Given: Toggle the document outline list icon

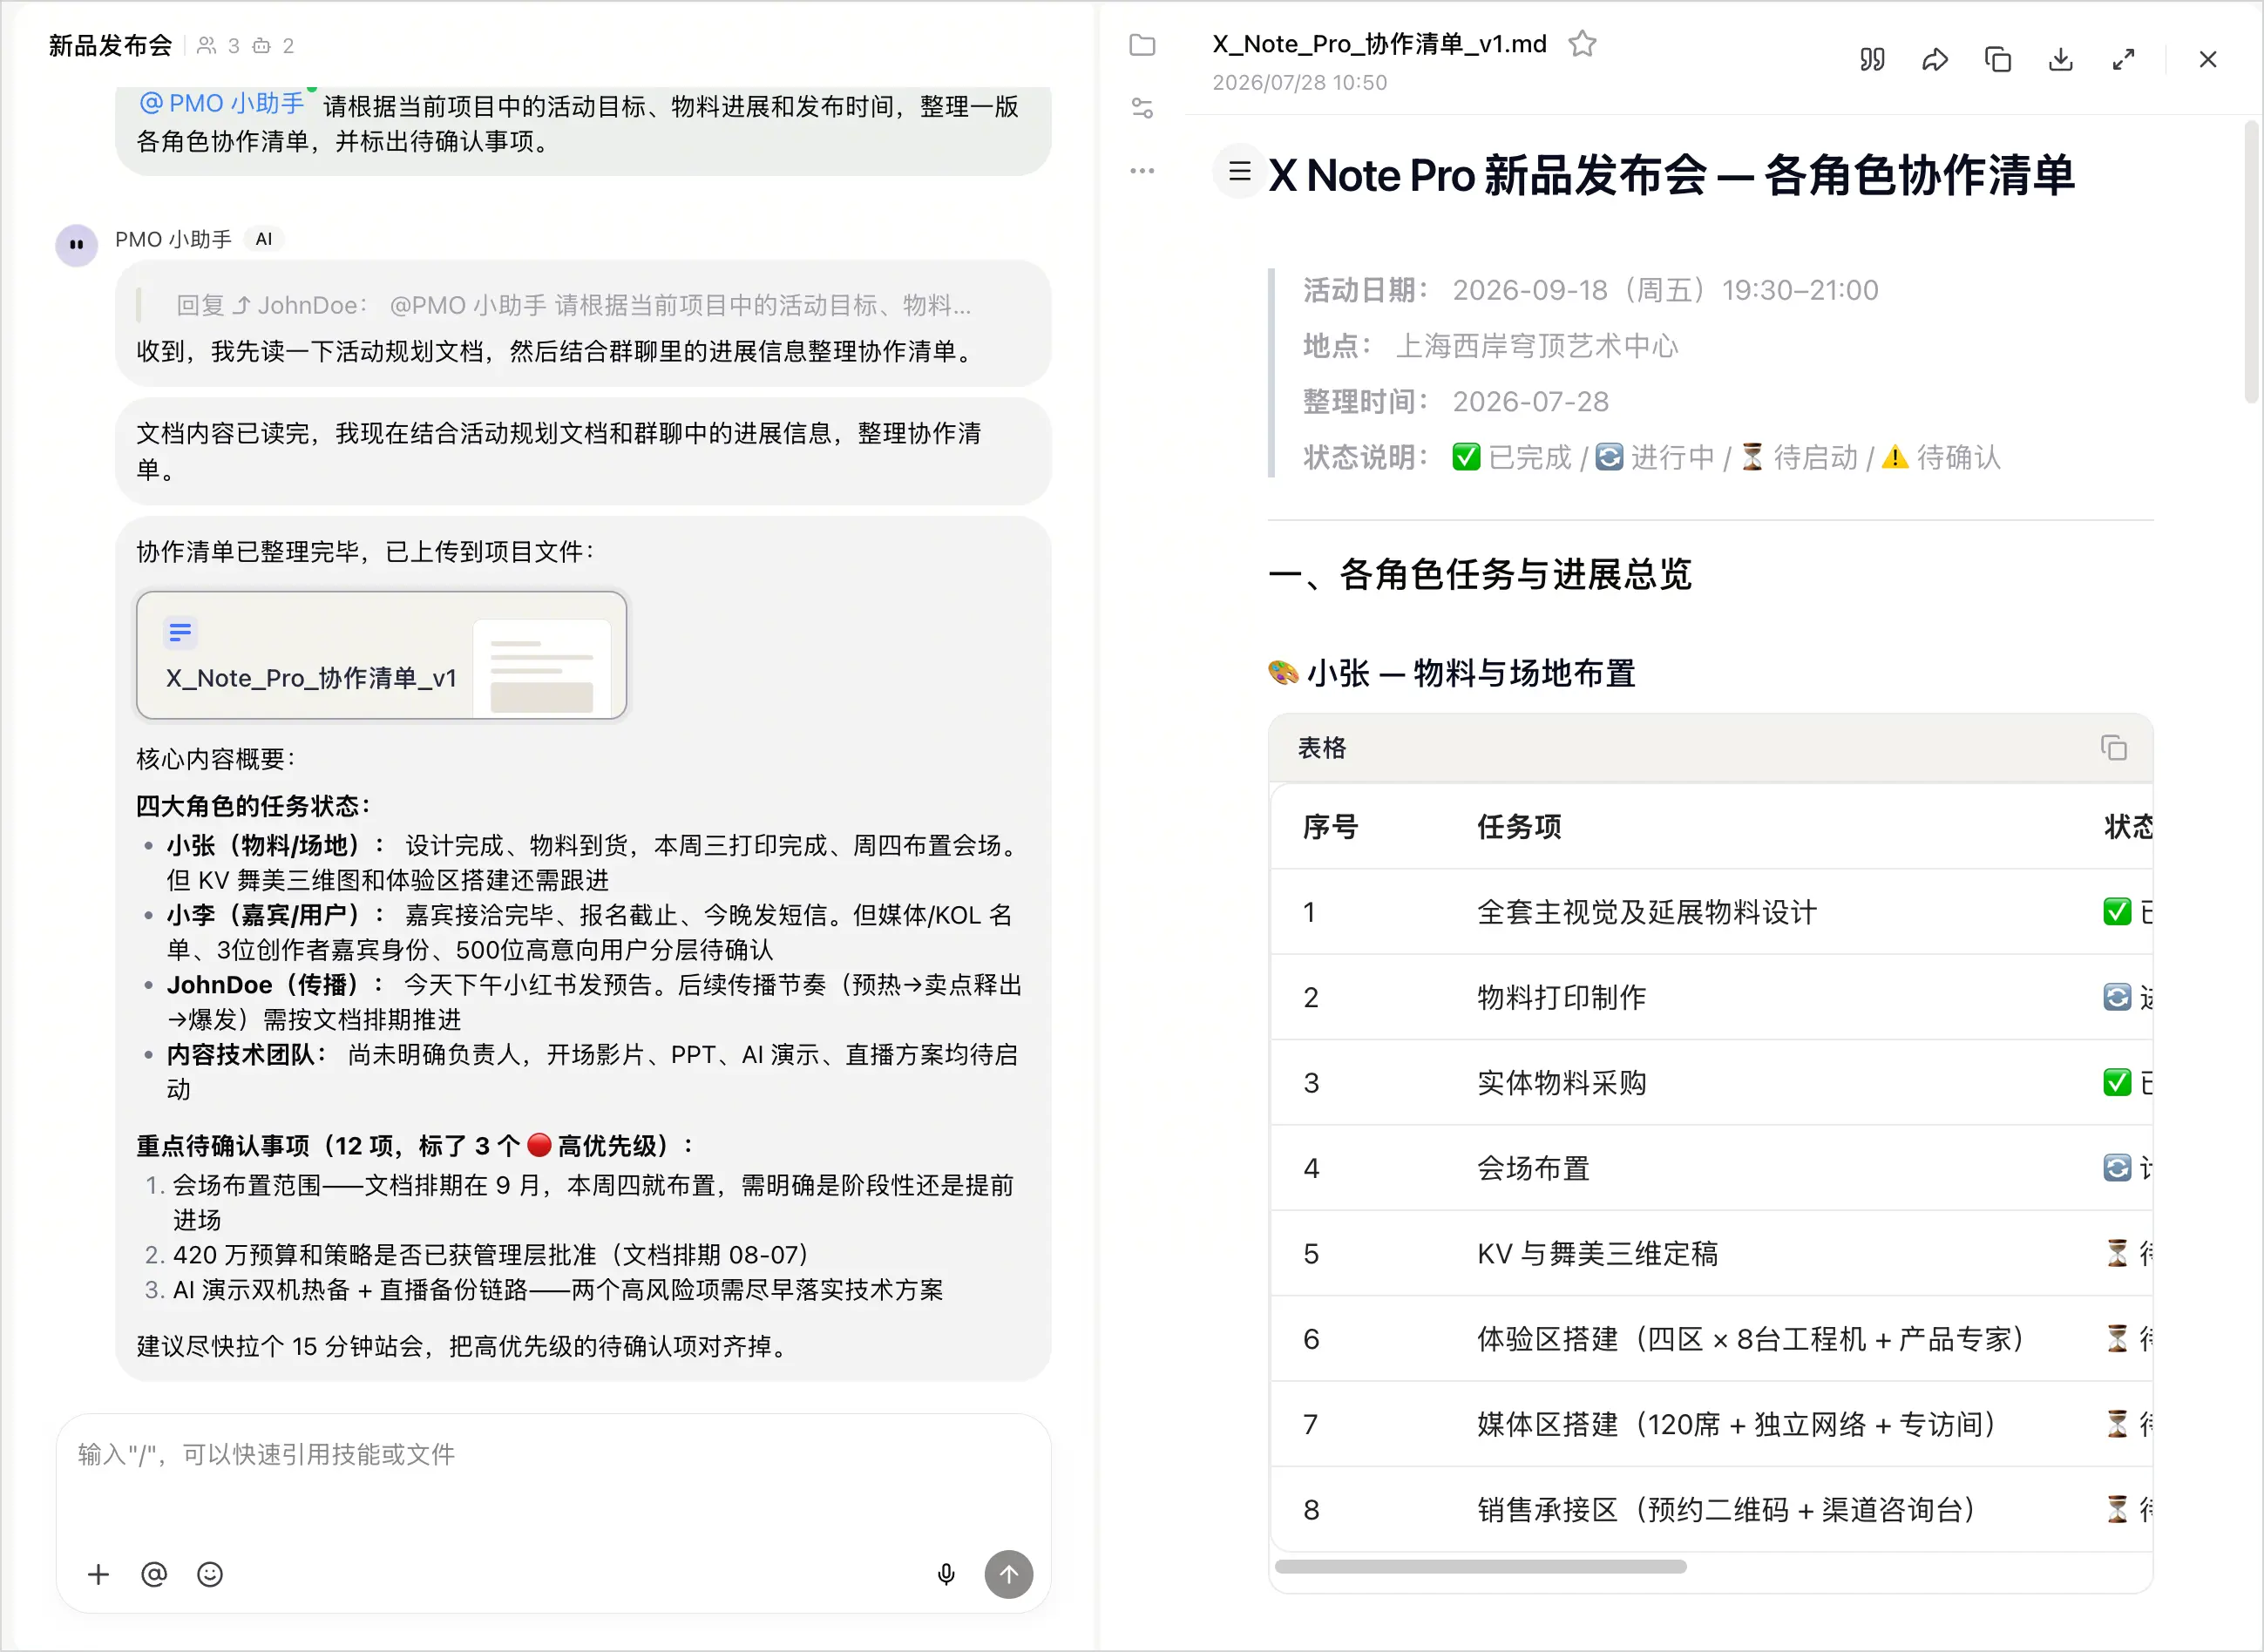Looking at the screenshot, I should [x=1239, y=171].
